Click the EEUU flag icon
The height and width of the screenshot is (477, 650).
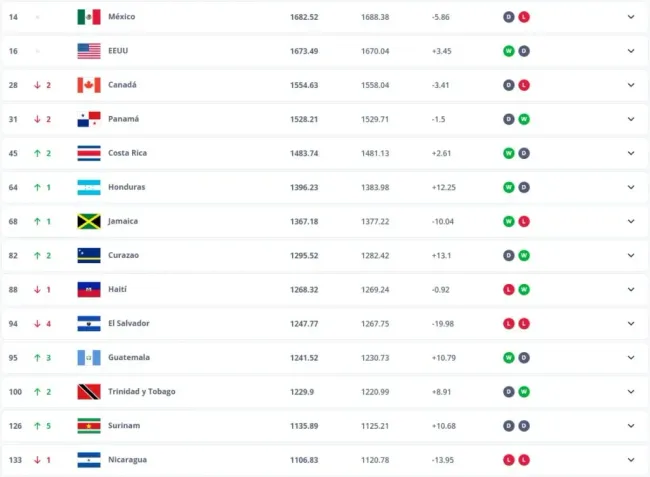(89, 51)
